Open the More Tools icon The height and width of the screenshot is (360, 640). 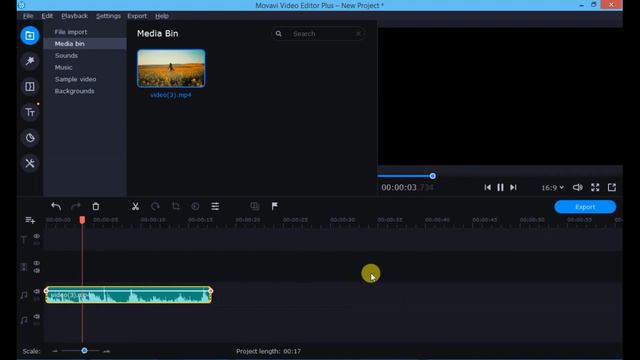point(30,163)
